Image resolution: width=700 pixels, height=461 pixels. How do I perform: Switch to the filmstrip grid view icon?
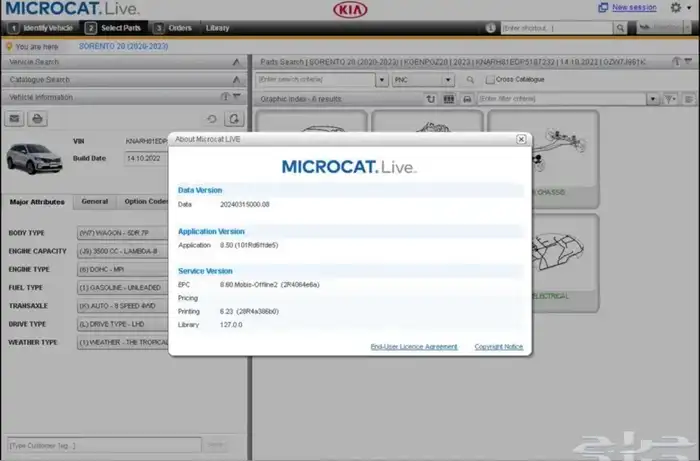[449, 99]
